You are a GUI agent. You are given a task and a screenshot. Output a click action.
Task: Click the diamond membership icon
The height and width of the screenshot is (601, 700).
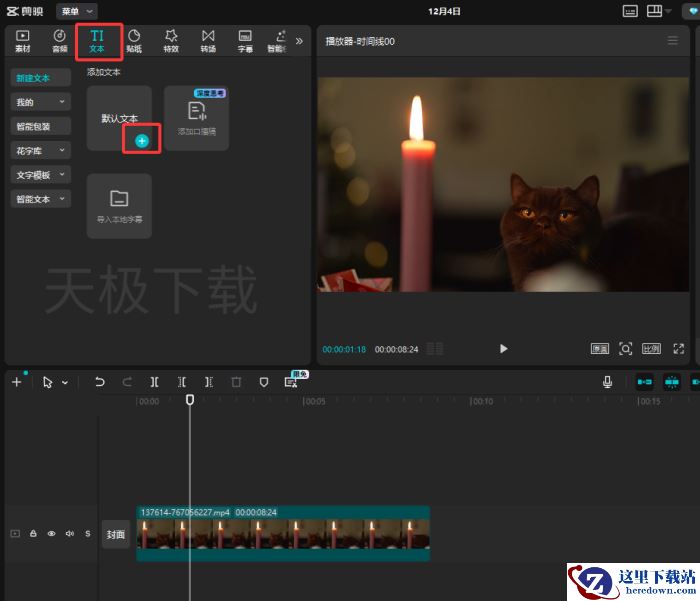coord(693,11)
